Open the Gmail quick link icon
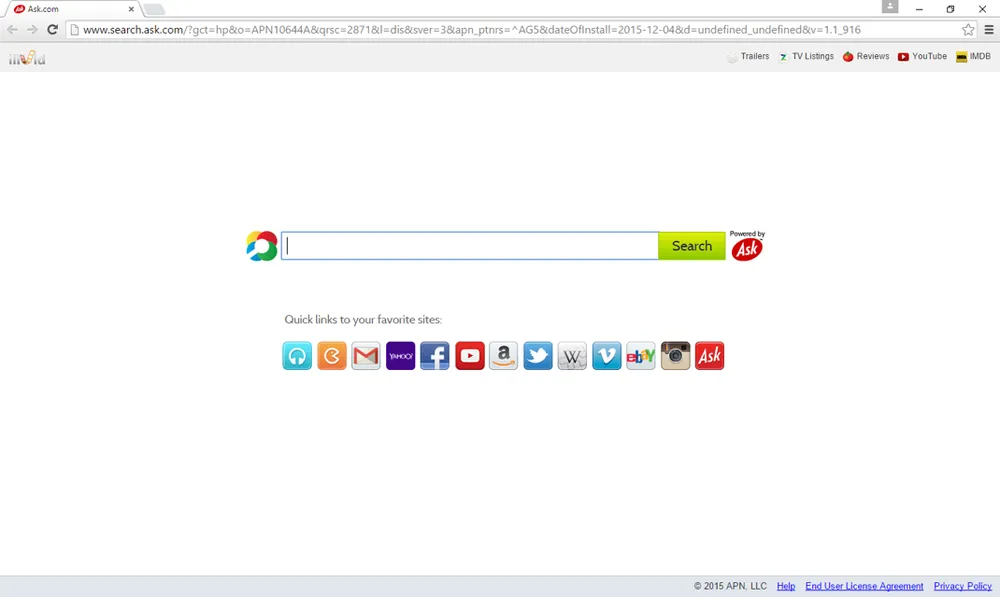The image size is (1000, 597). pos(366,356)
